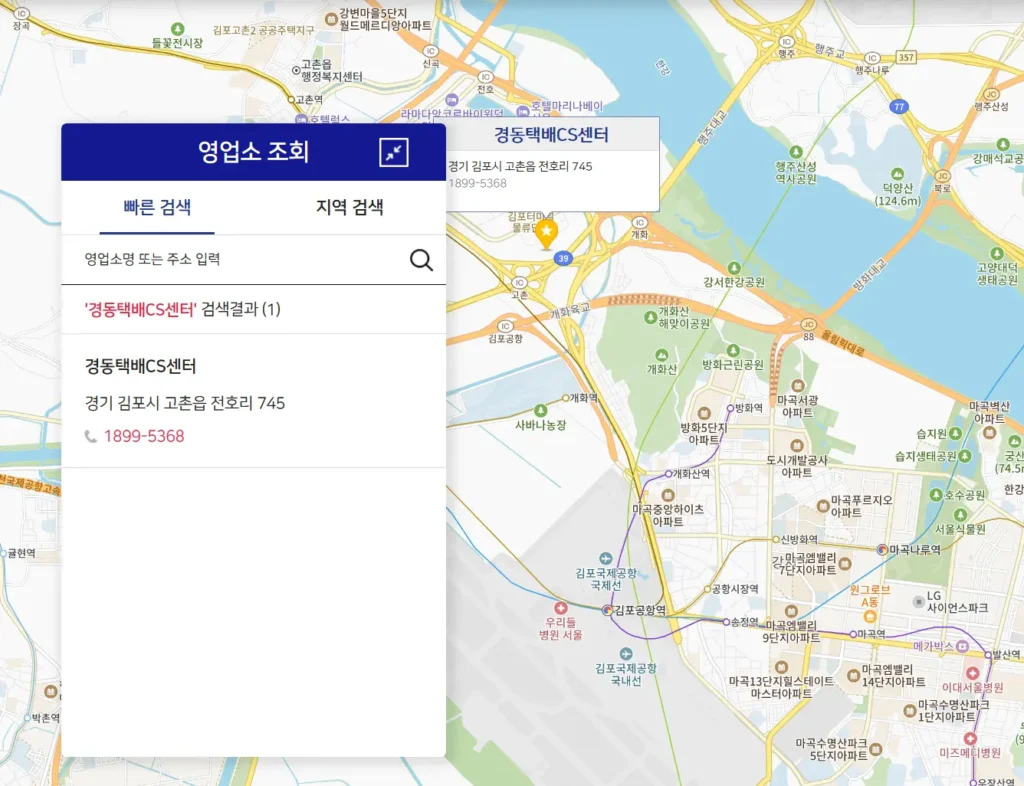Click the route 39 highway shield
This screenshot has width=1024, height=786.
[564, 258]
